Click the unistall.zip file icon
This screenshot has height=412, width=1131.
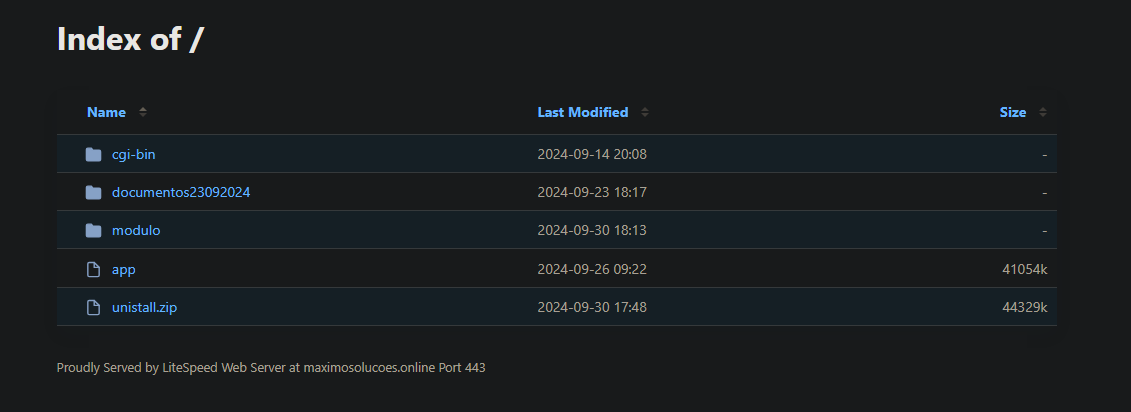coord(94,307)
